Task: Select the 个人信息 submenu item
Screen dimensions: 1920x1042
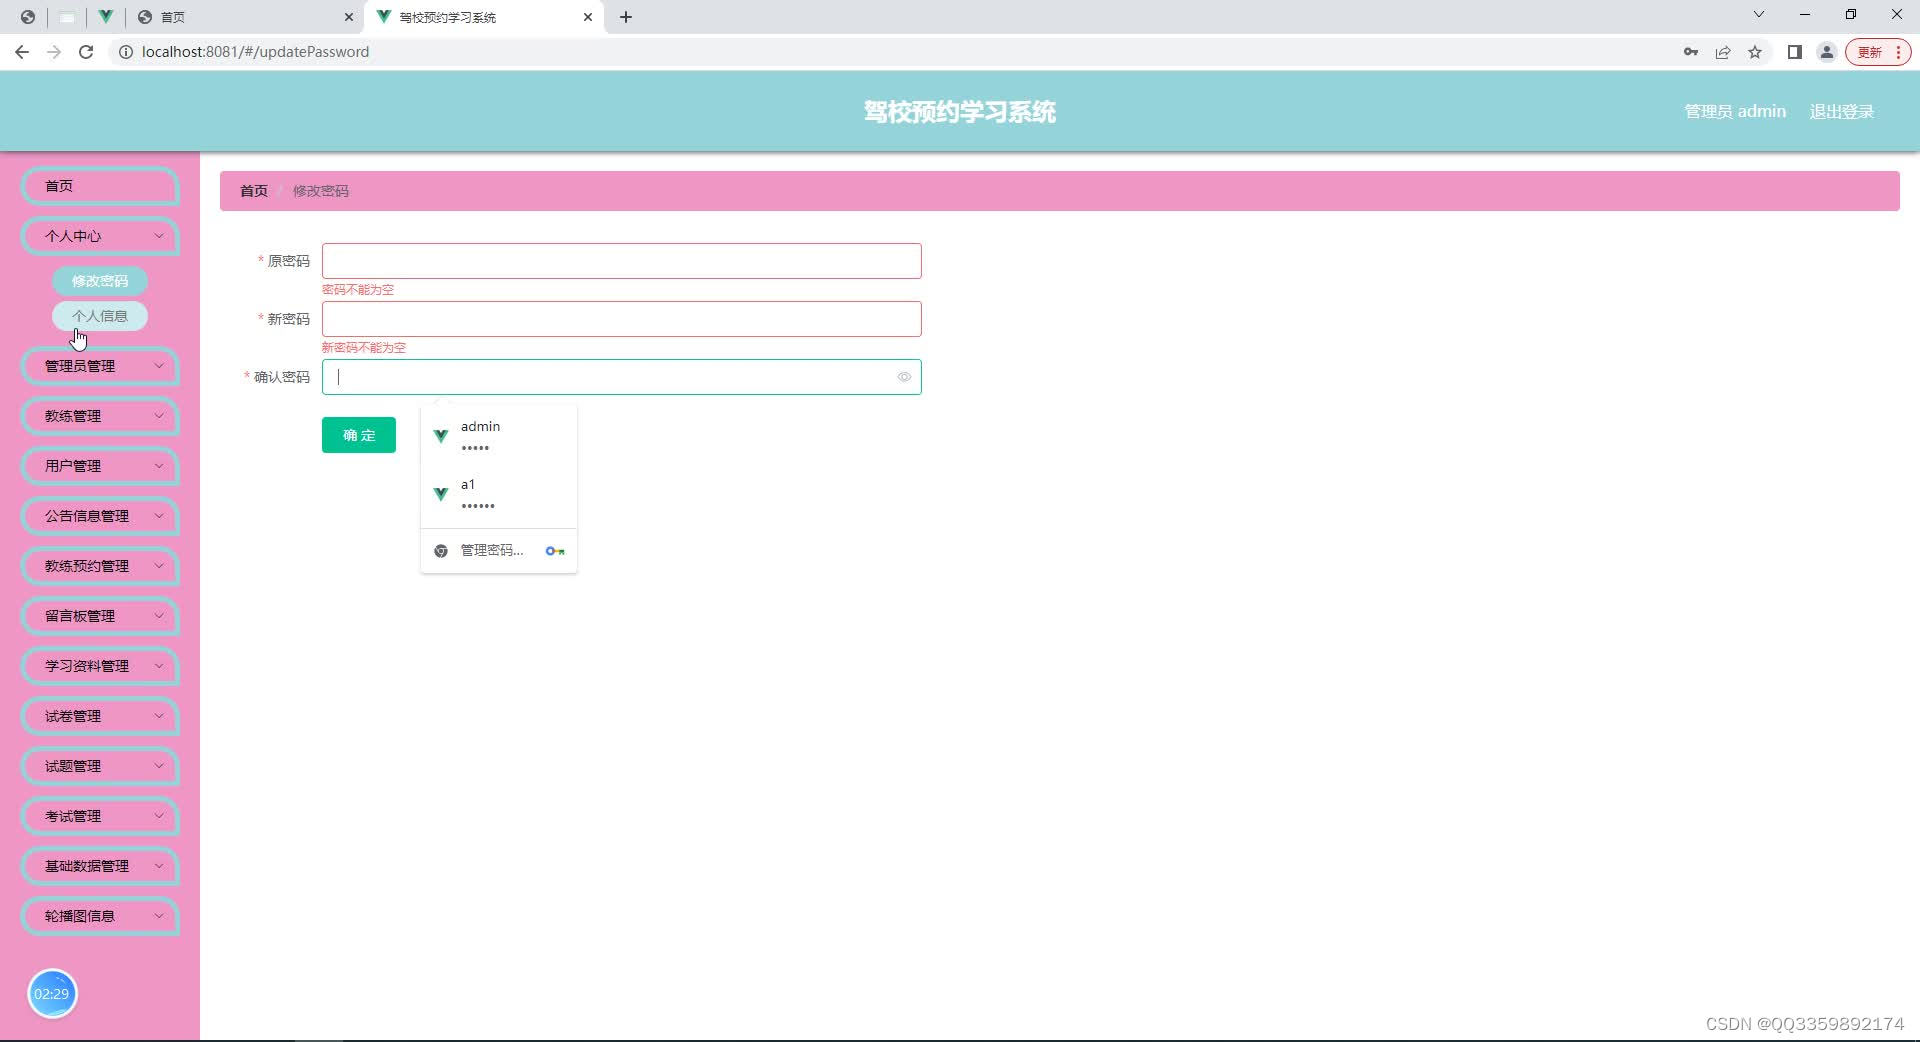Action: pos(100,316)
